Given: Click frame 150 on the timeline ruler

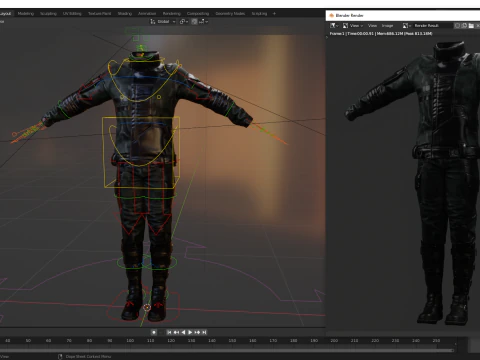Looking at the screenshot, I should [232, 341].
